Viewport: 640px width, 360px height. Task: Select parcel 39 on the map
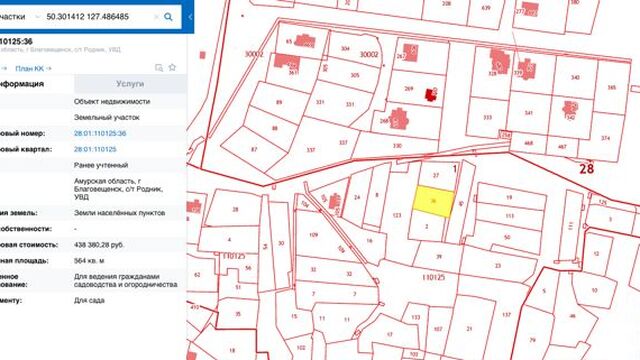pos(439,257)
